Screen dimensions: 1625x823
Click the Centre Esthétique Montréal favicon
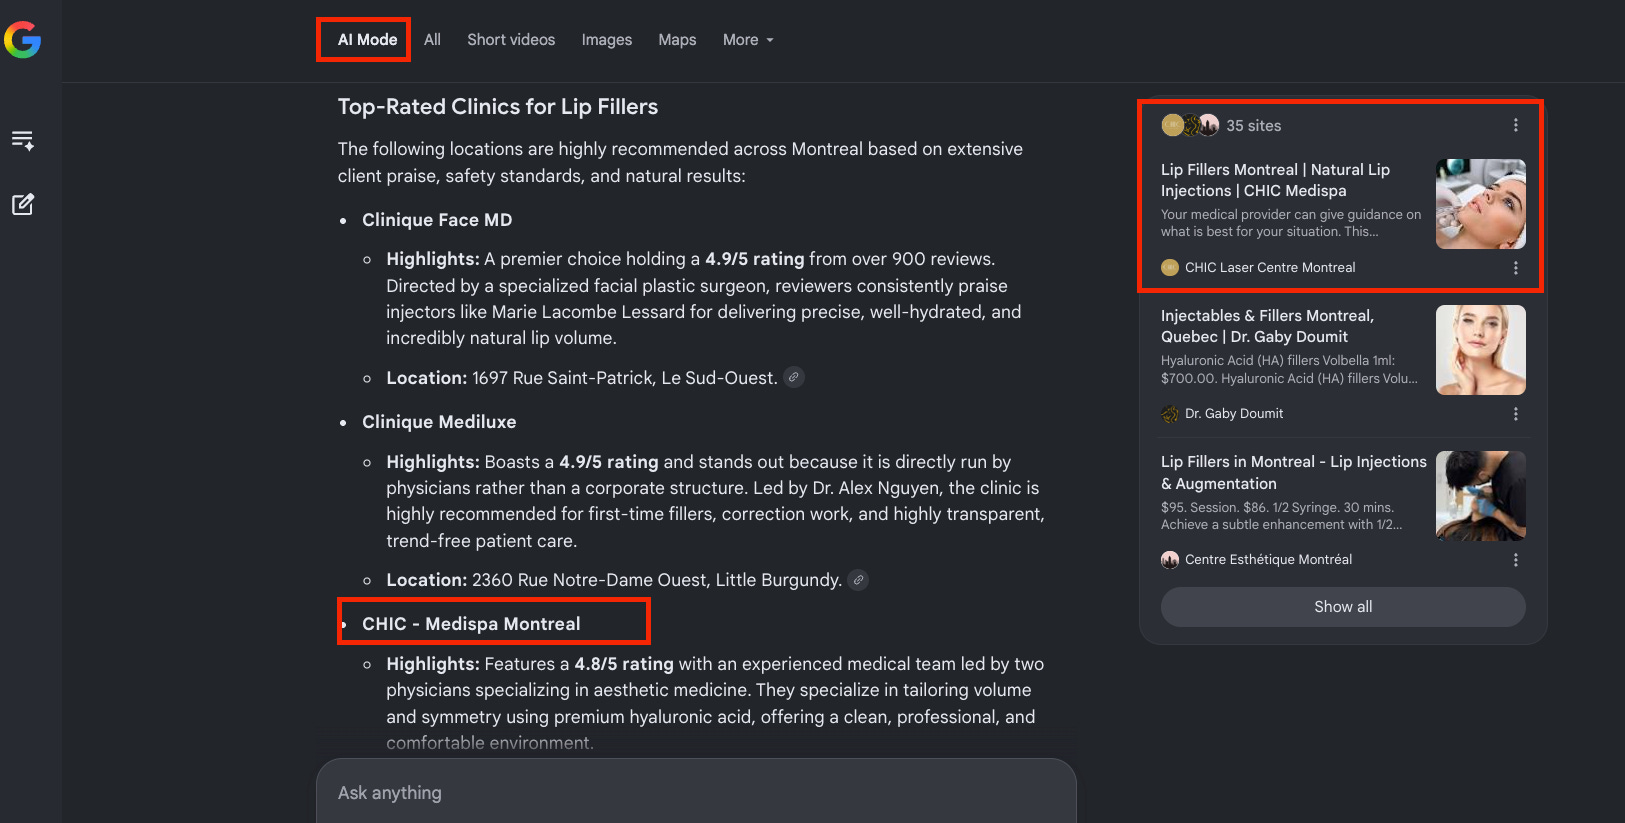pos(1170,560)
